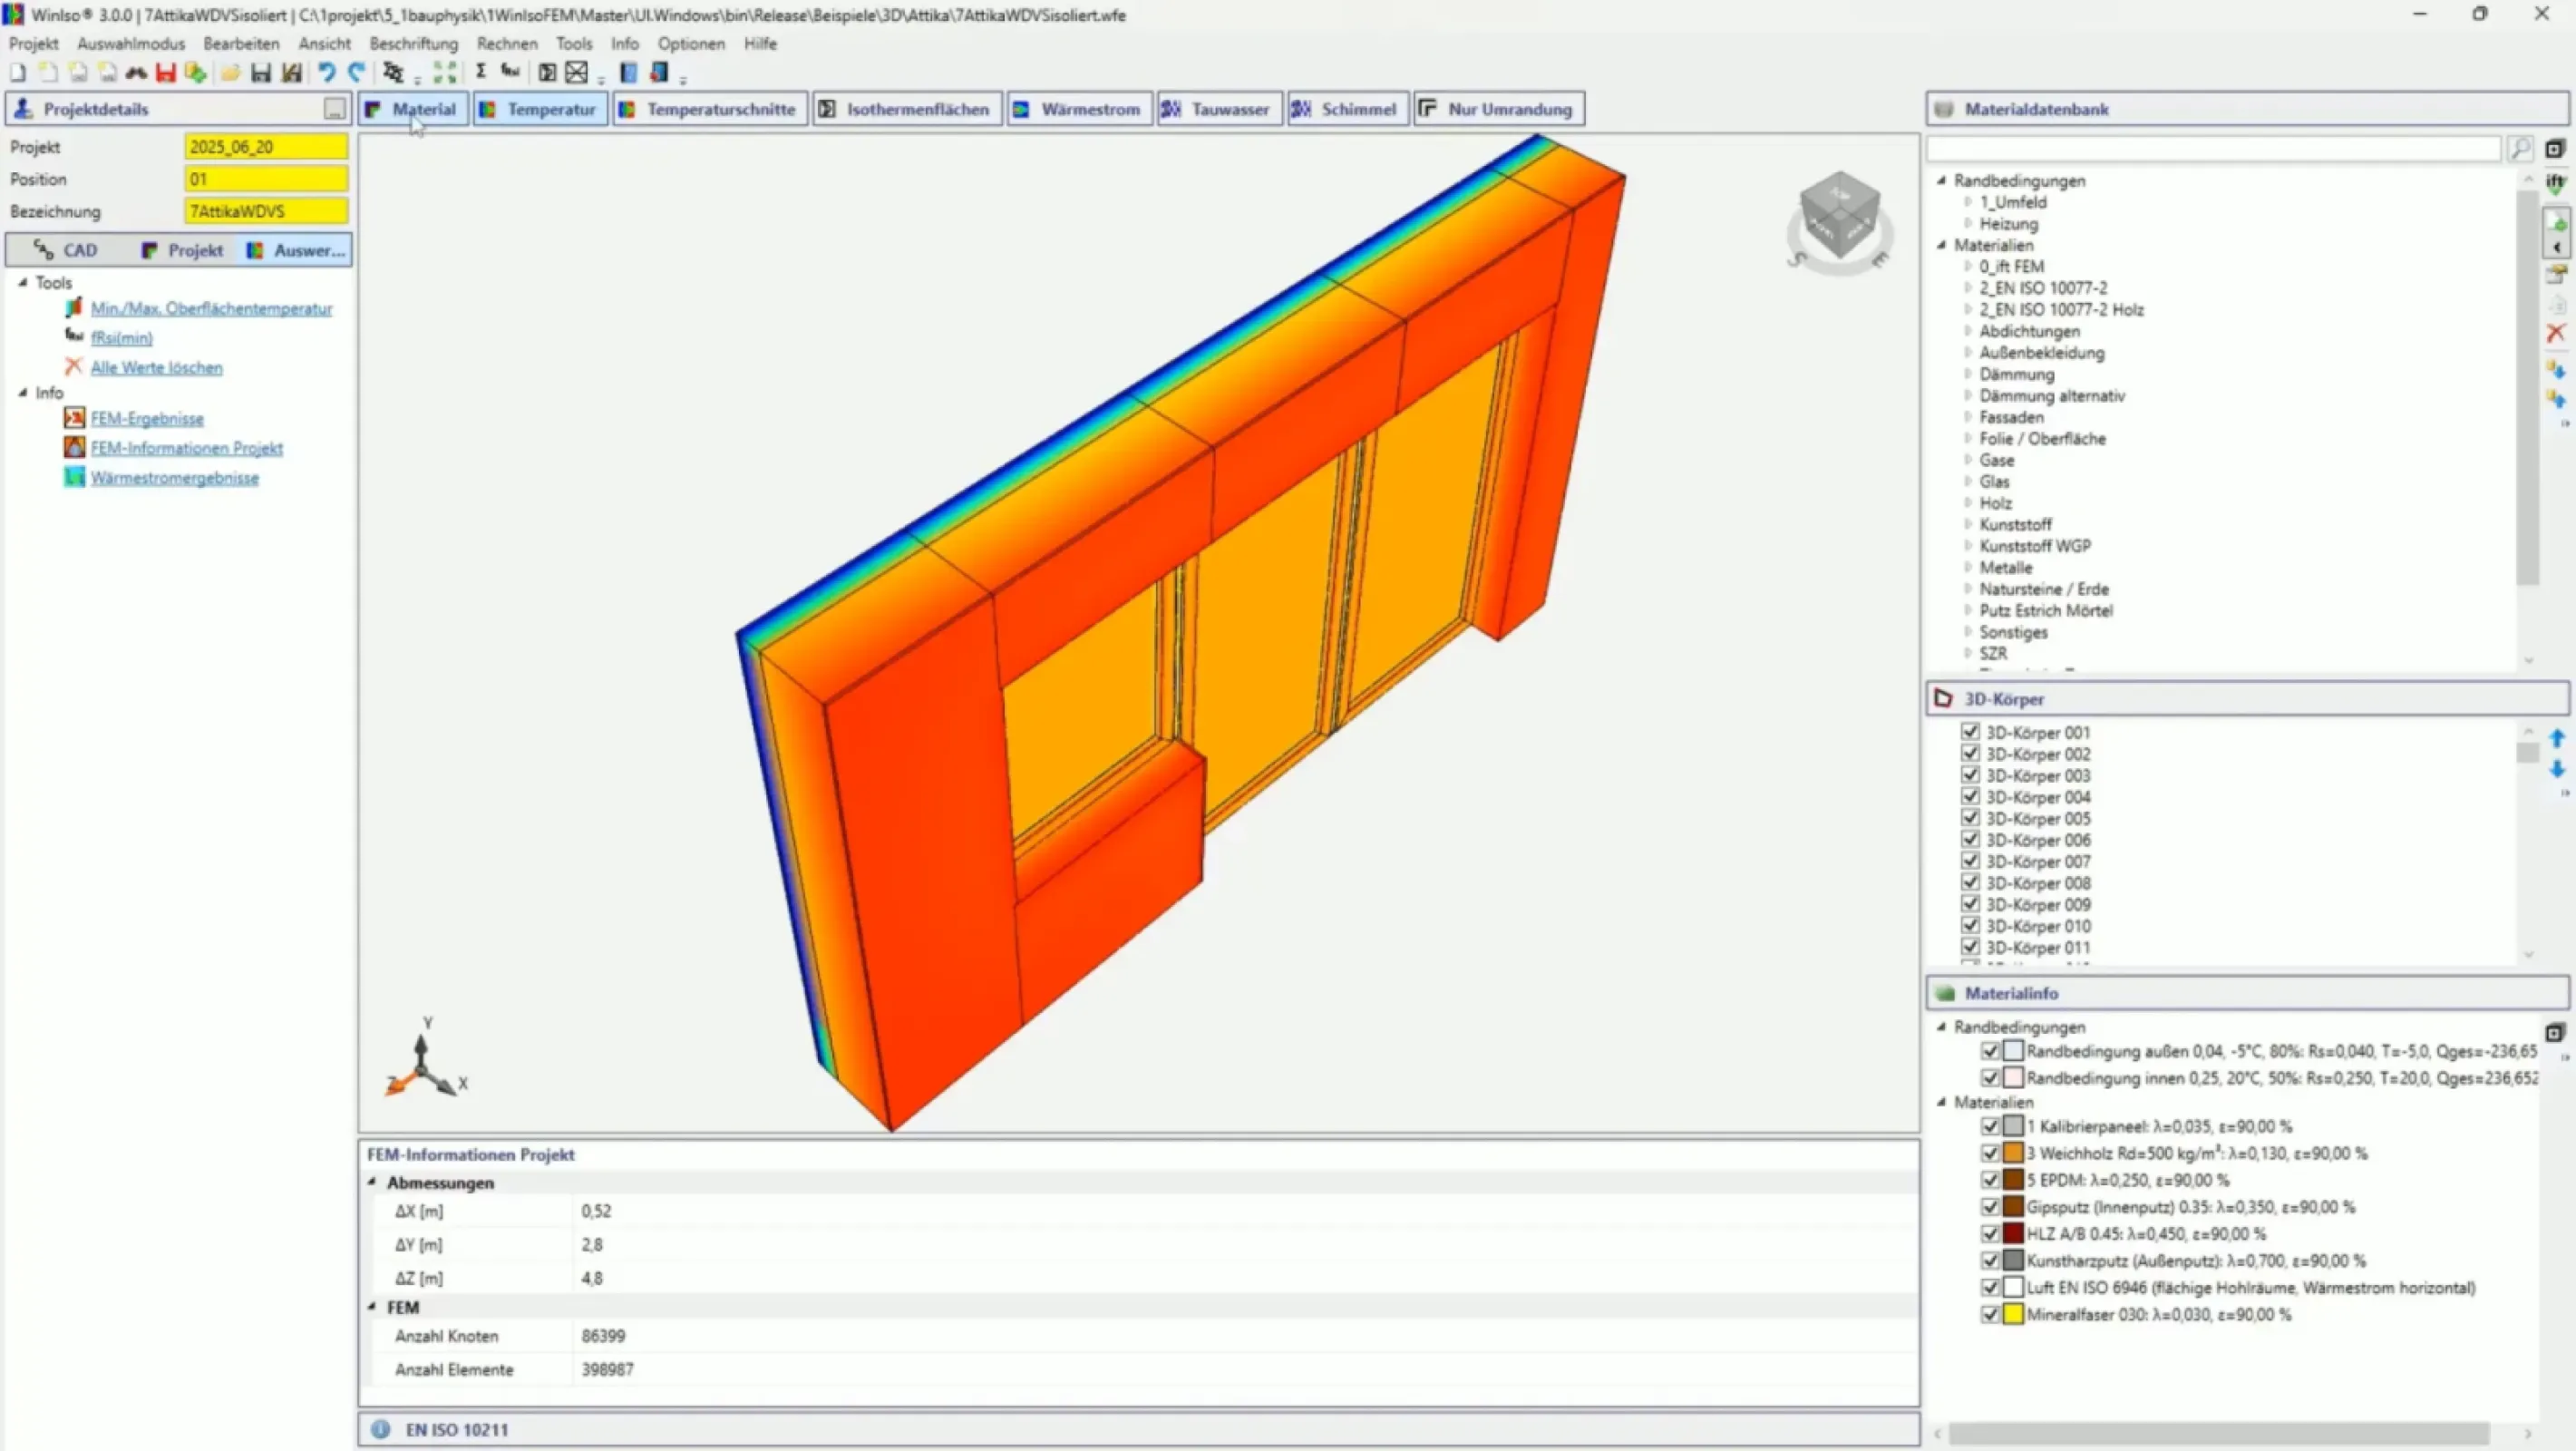This screenshot has height=1451, width=2576.
Task: Activate the Schimmel visualization mode
Action: tap(1347, 109)
